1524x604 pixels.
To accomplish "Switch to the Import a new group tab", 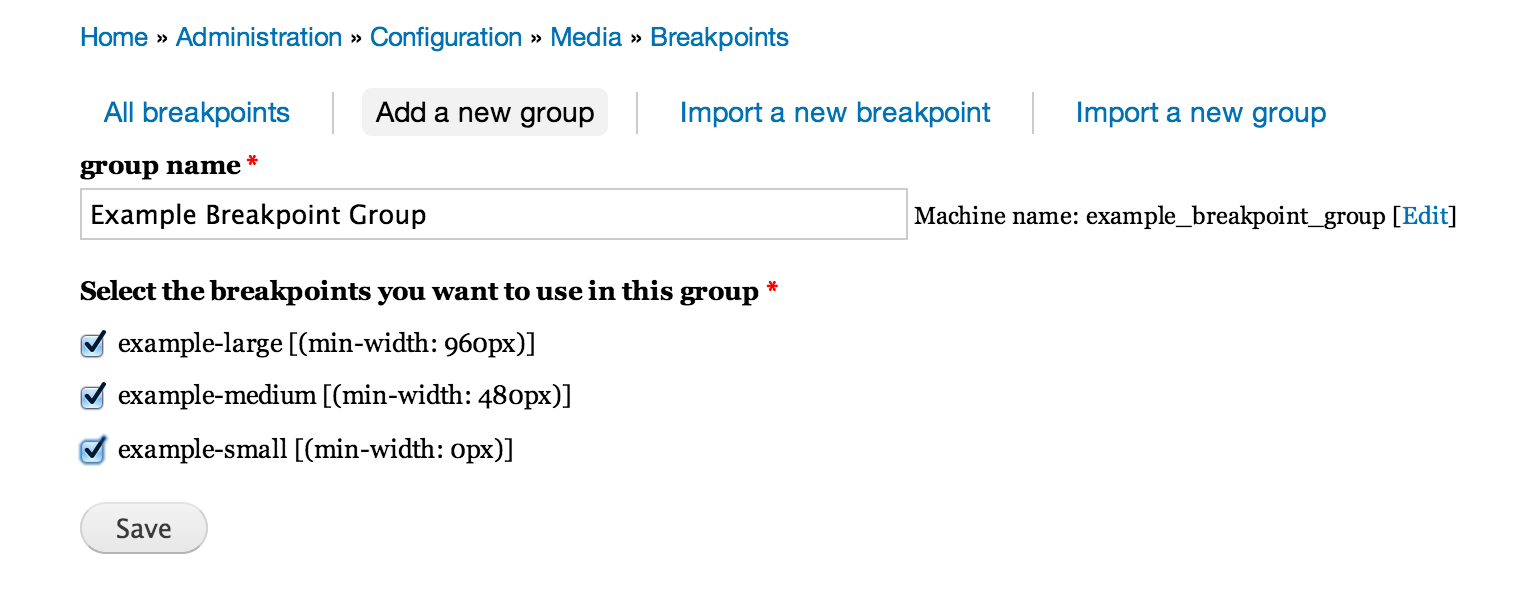I will point(1200,113).
